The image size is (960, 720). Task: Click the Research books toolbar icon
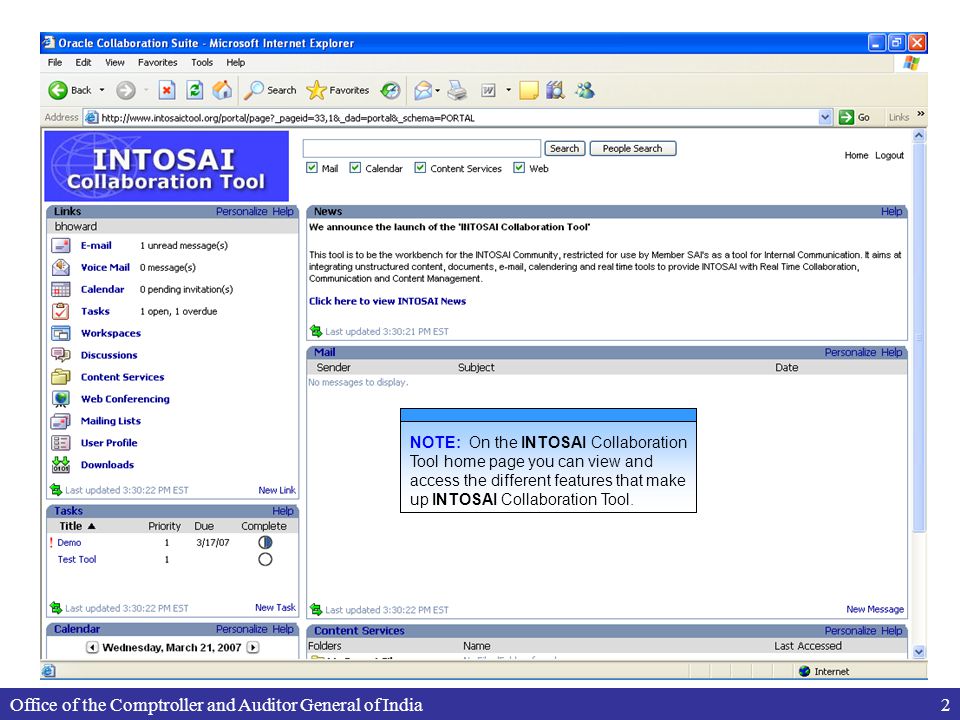(555, 91)
